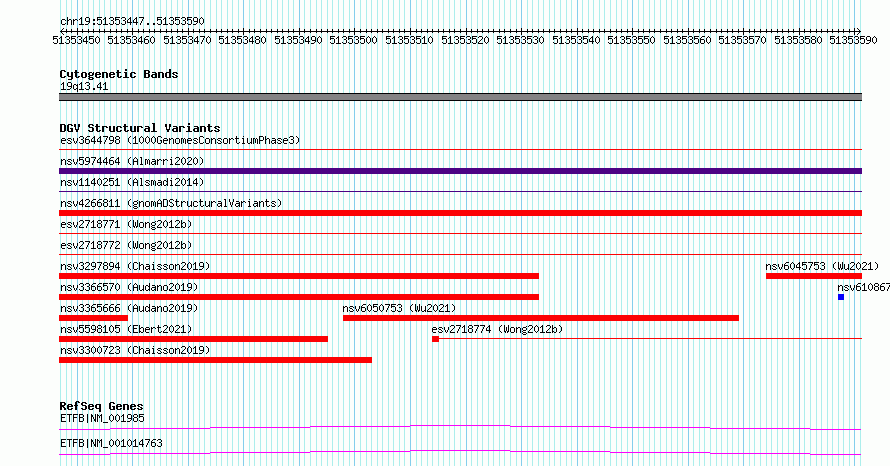This screenshot has height=466, width=890.
Task: Open variant esv3644798 (1000GenomesConsortiumPhase3)
Action: 180,140
